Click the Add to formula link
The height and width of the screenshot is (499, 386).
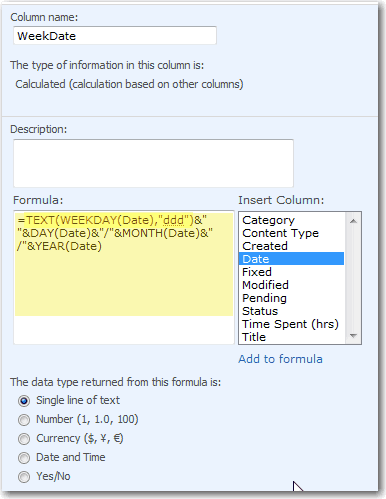(280, 359)
